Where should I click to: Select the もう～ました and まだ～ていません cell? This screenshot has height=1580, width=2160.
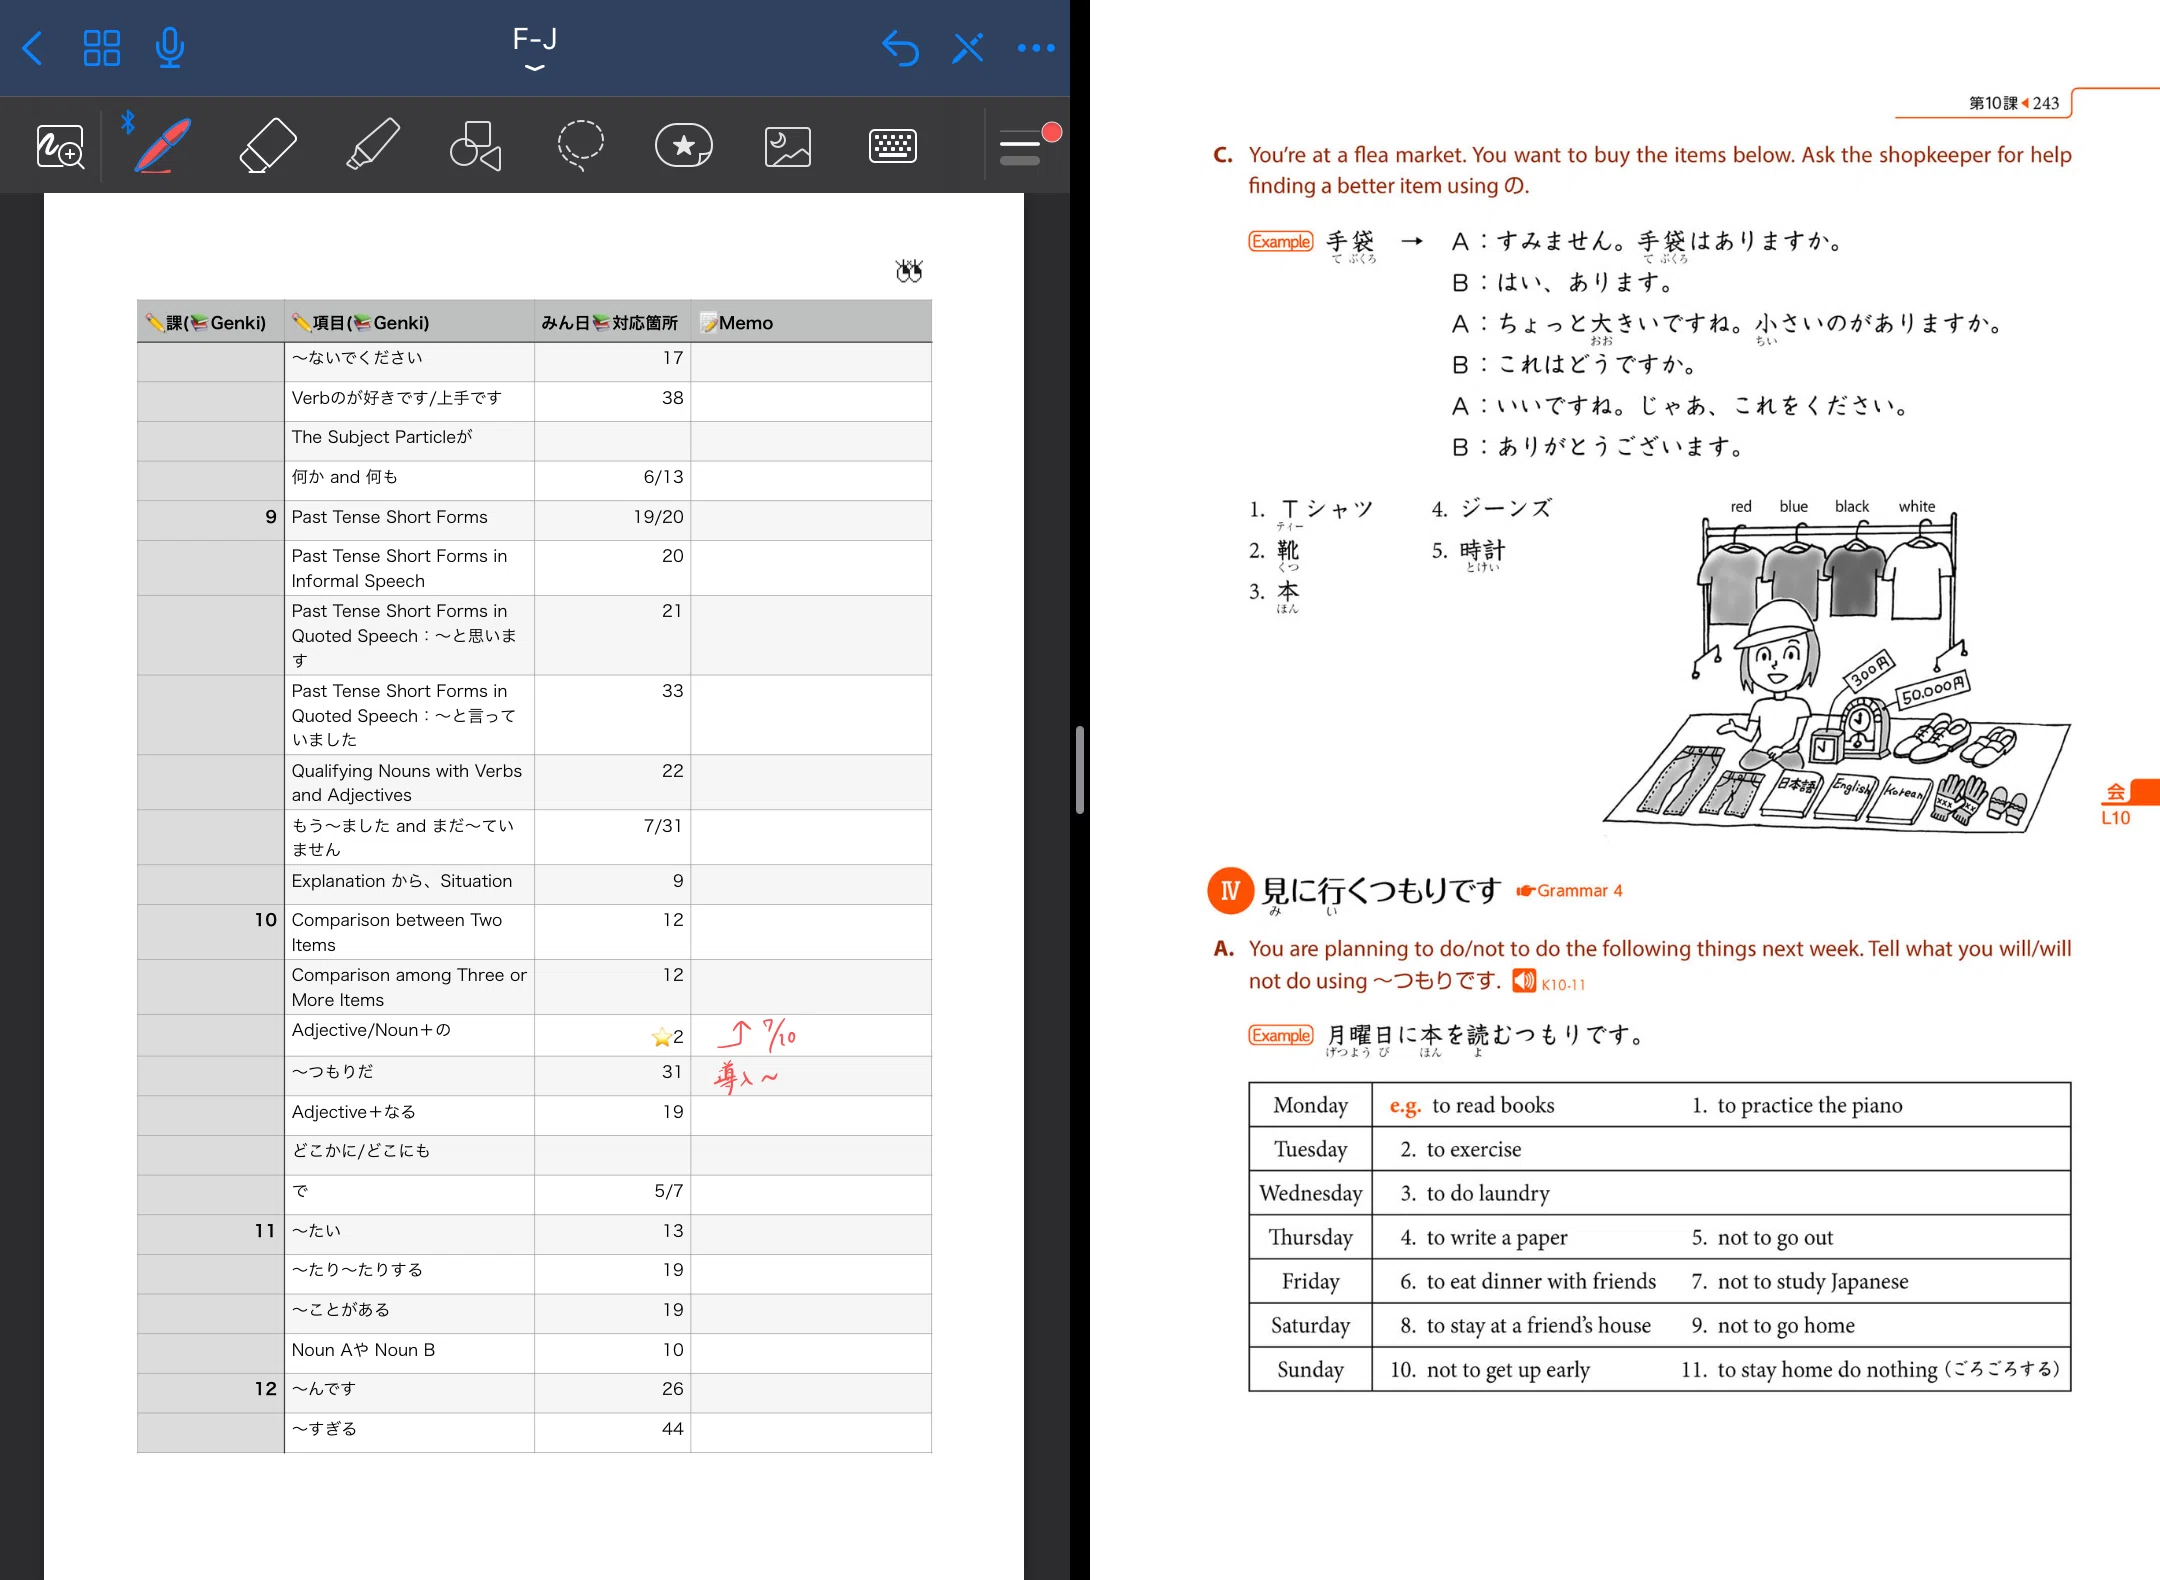point(409,837)
